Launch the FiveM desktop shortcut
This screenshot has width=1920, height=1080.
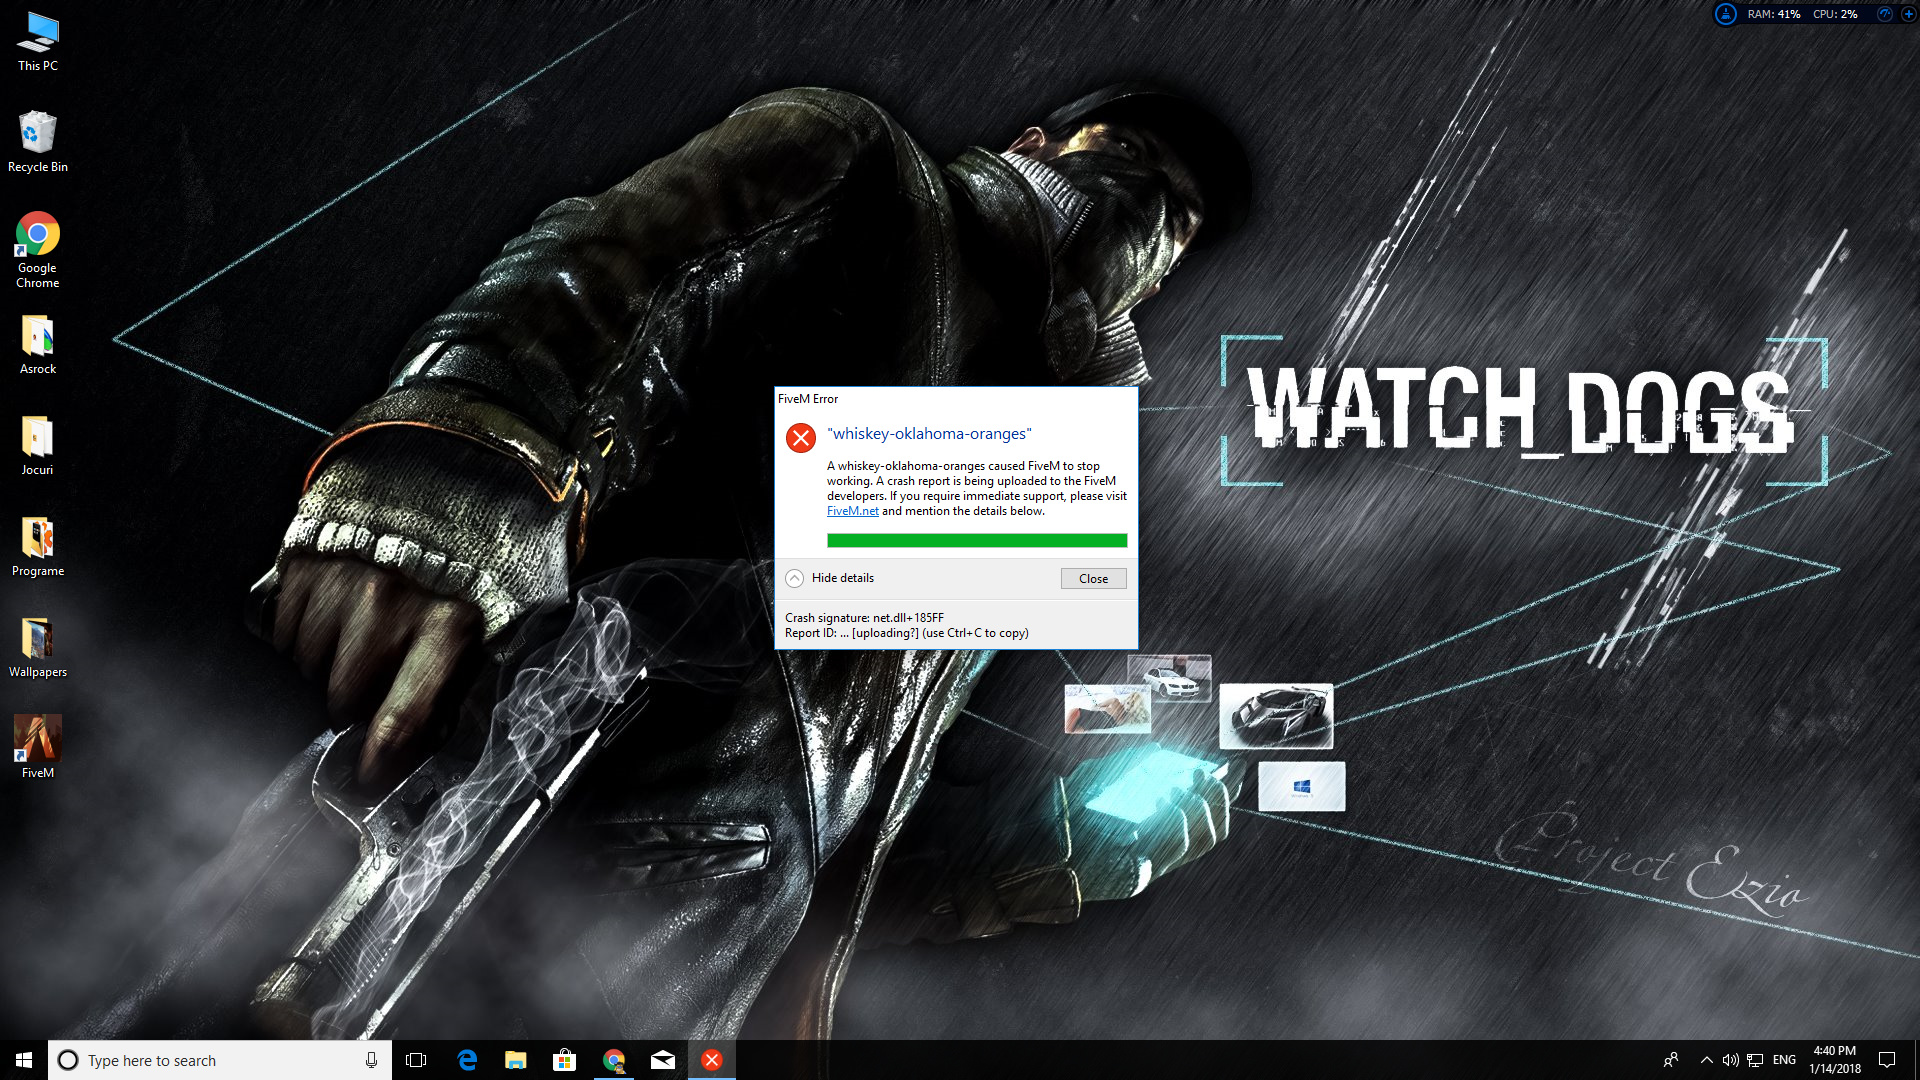38,747
